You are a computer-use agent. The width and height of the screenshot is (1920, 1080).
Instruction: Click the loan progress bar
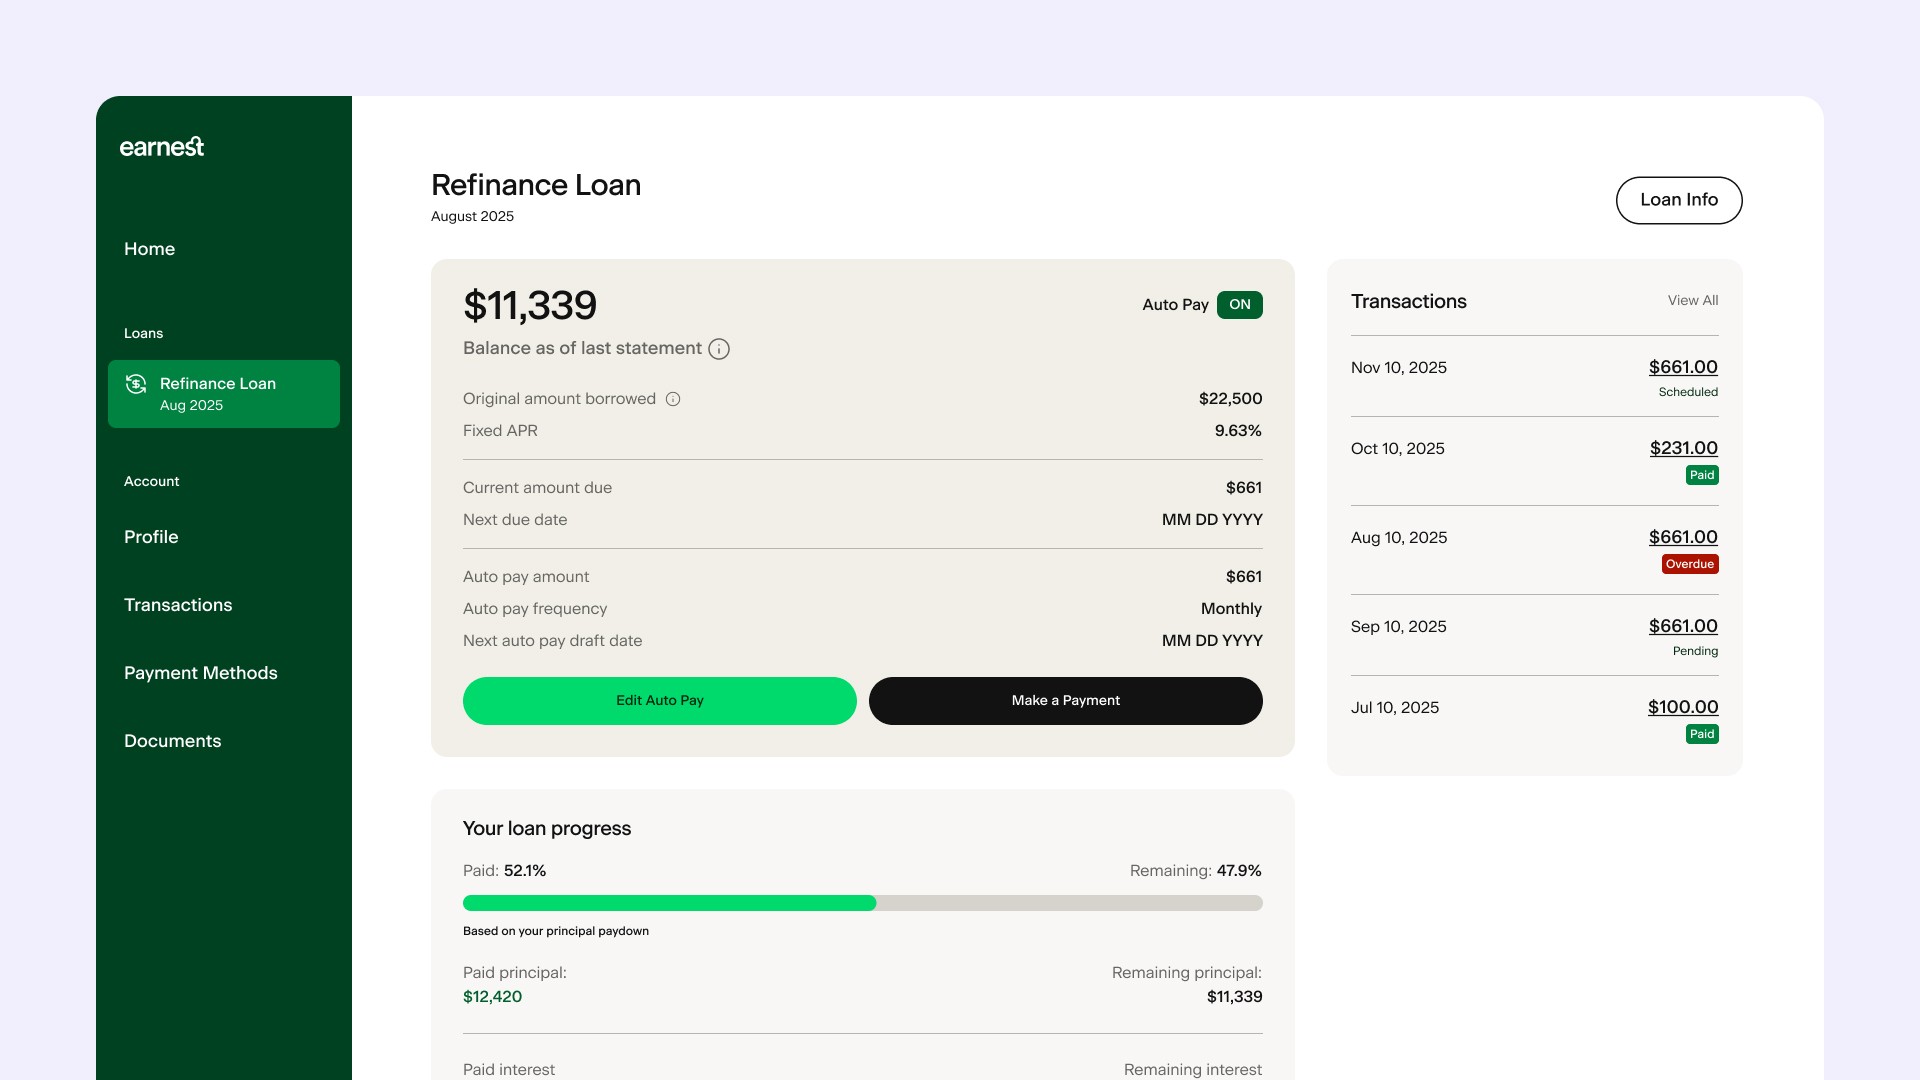862,903
